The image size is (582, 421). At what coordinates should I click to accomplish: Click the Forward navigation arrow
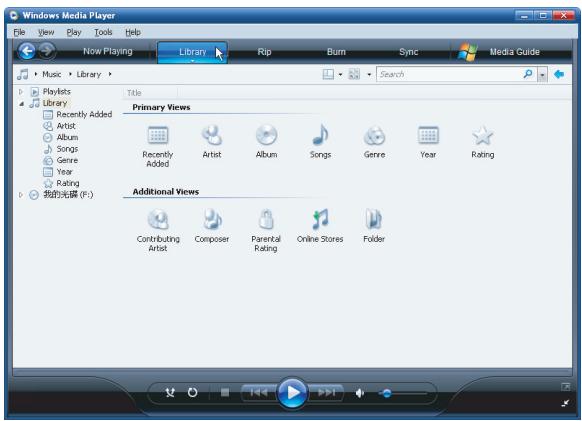point(47,50)
